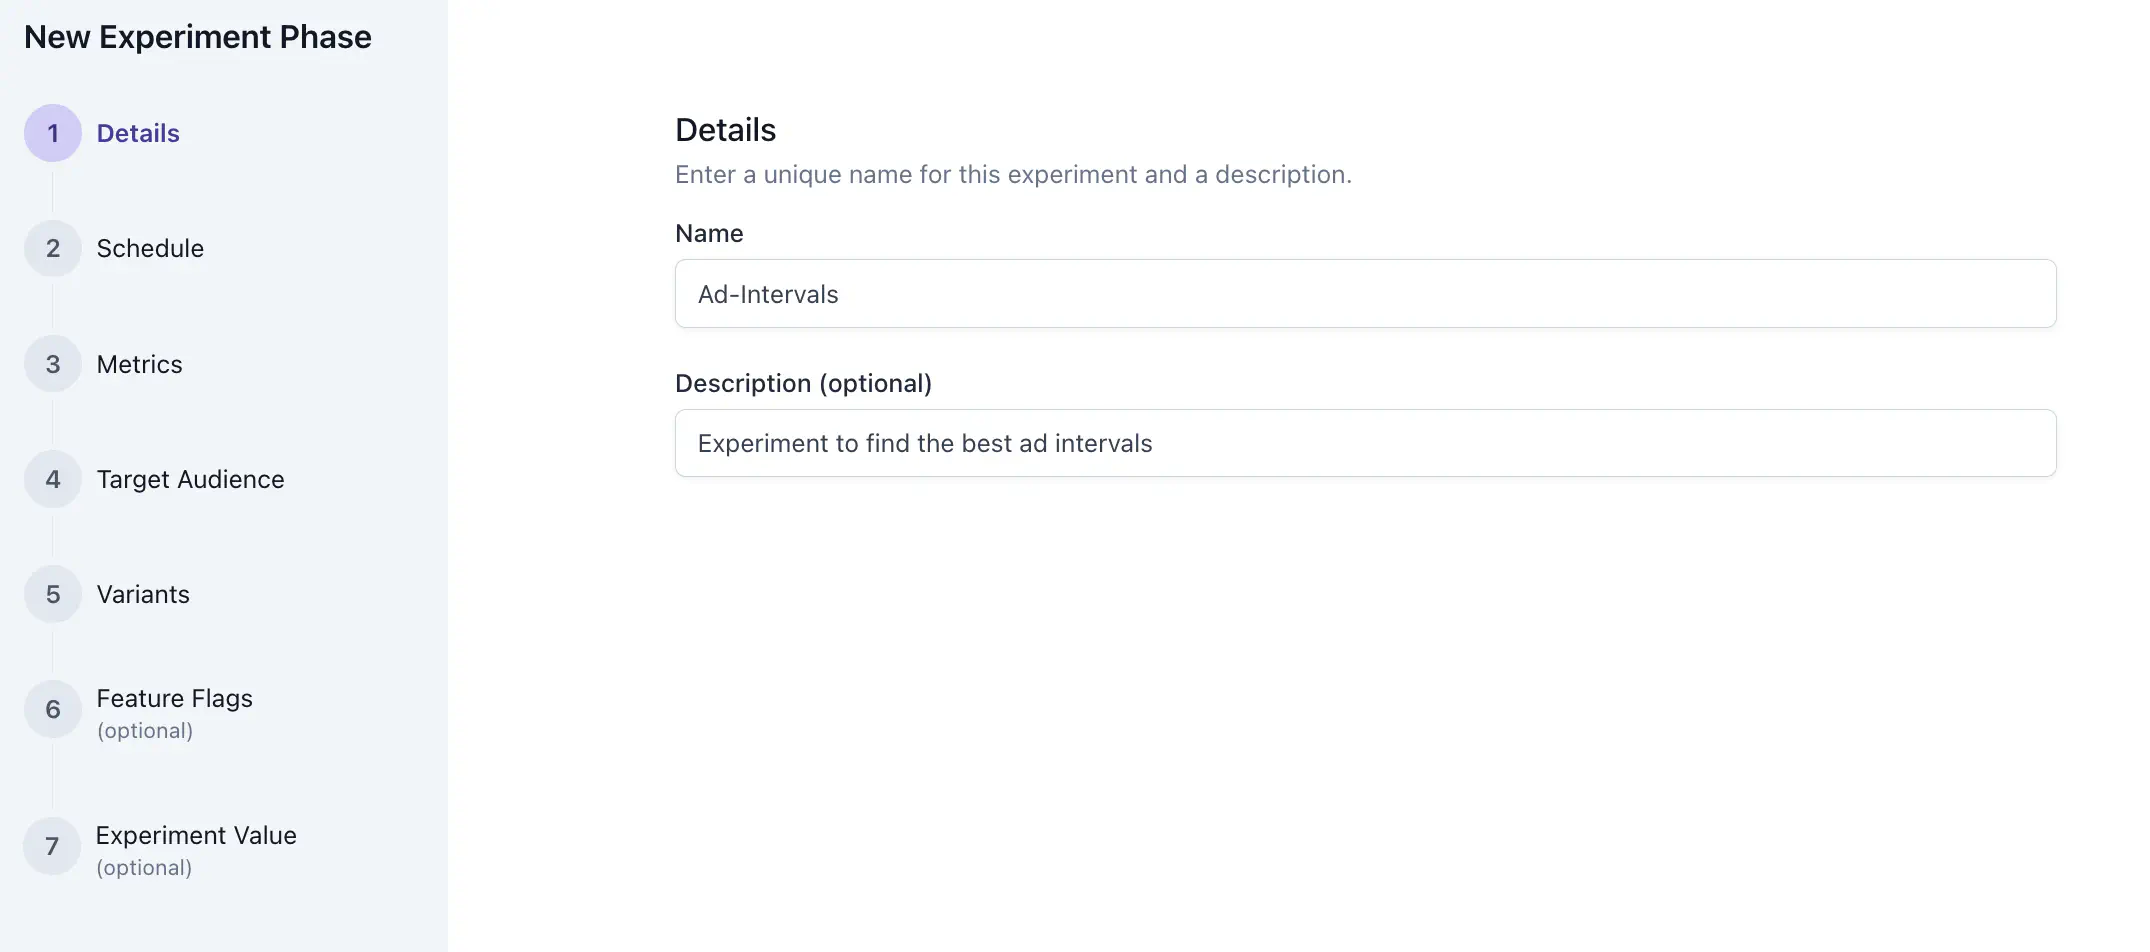
Task: Click the step 6 number circle
Action: click(53, 709)
